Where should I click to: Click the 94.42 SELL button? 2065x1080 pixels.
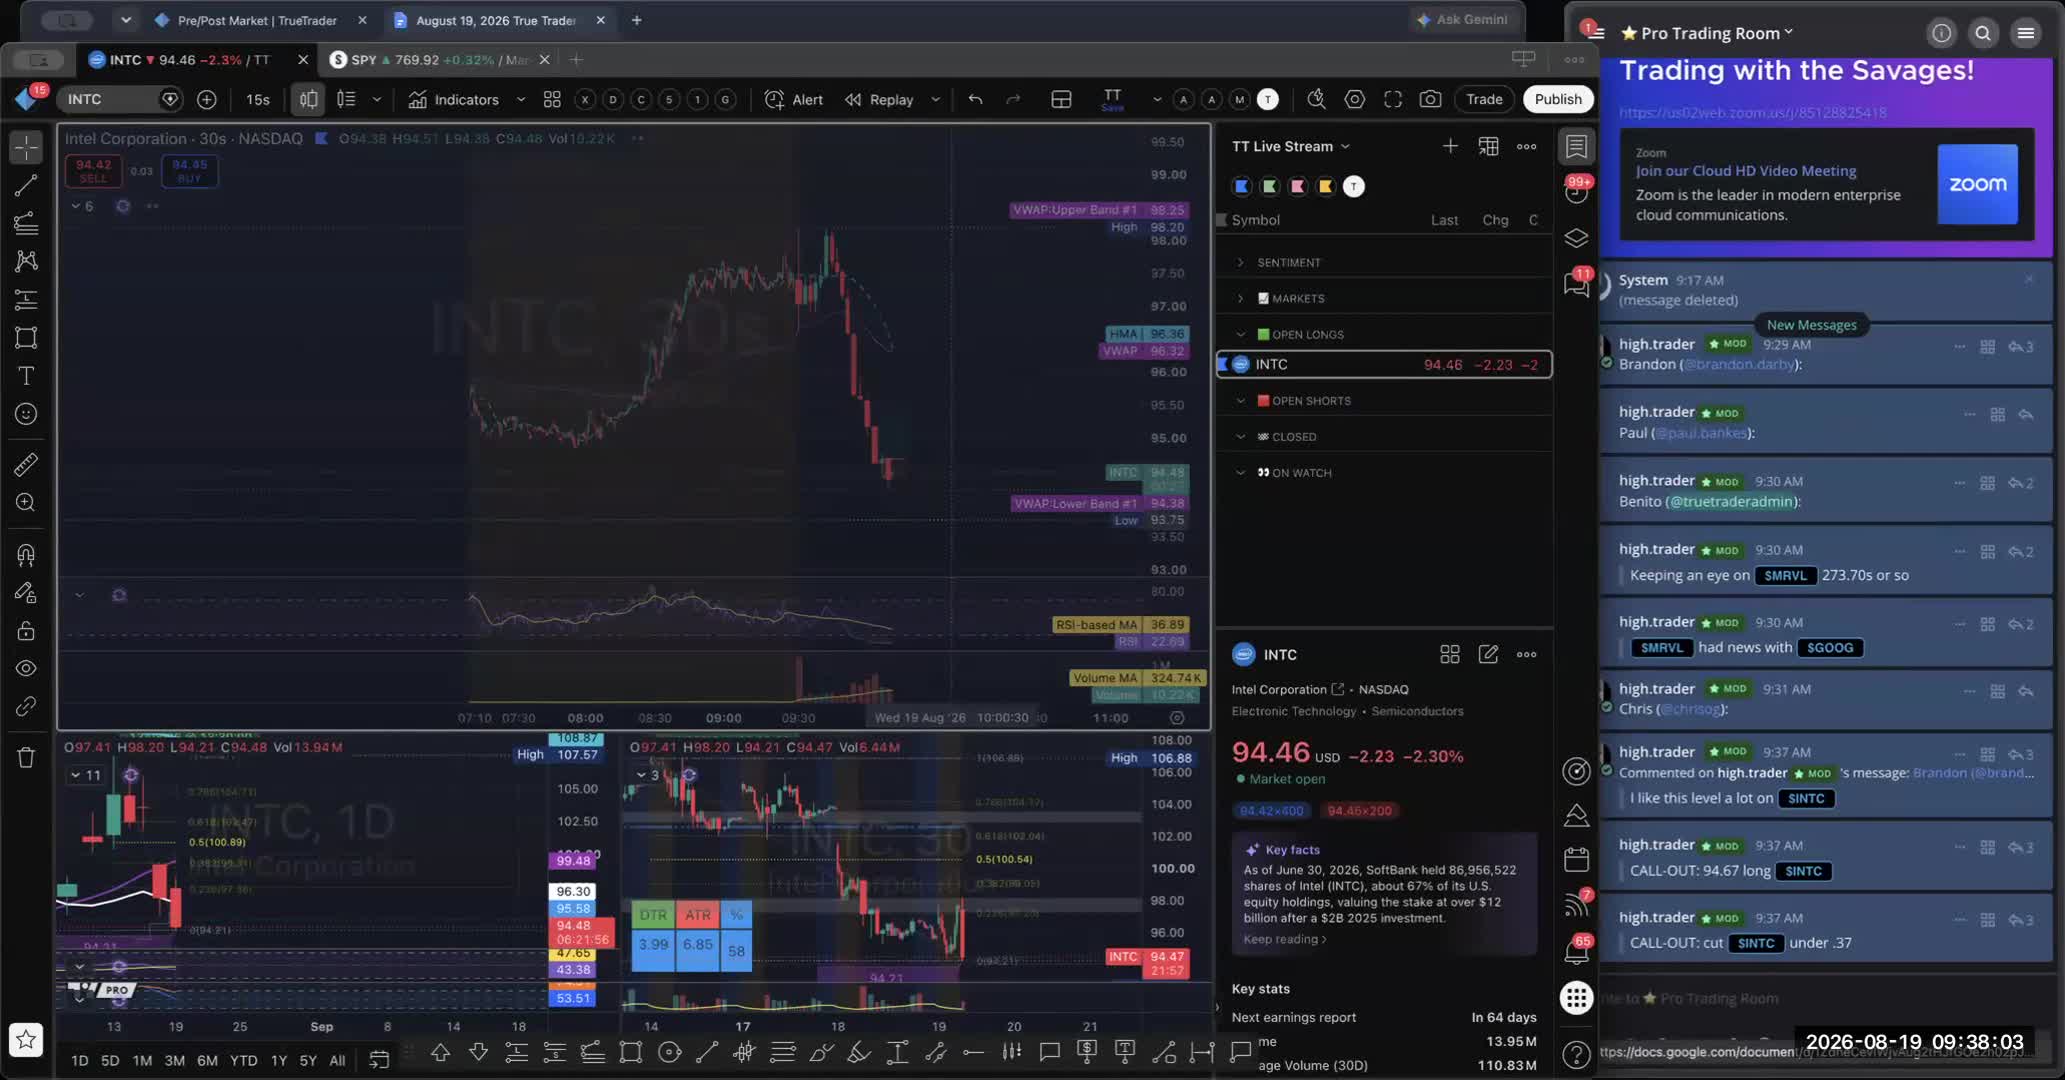93,171
